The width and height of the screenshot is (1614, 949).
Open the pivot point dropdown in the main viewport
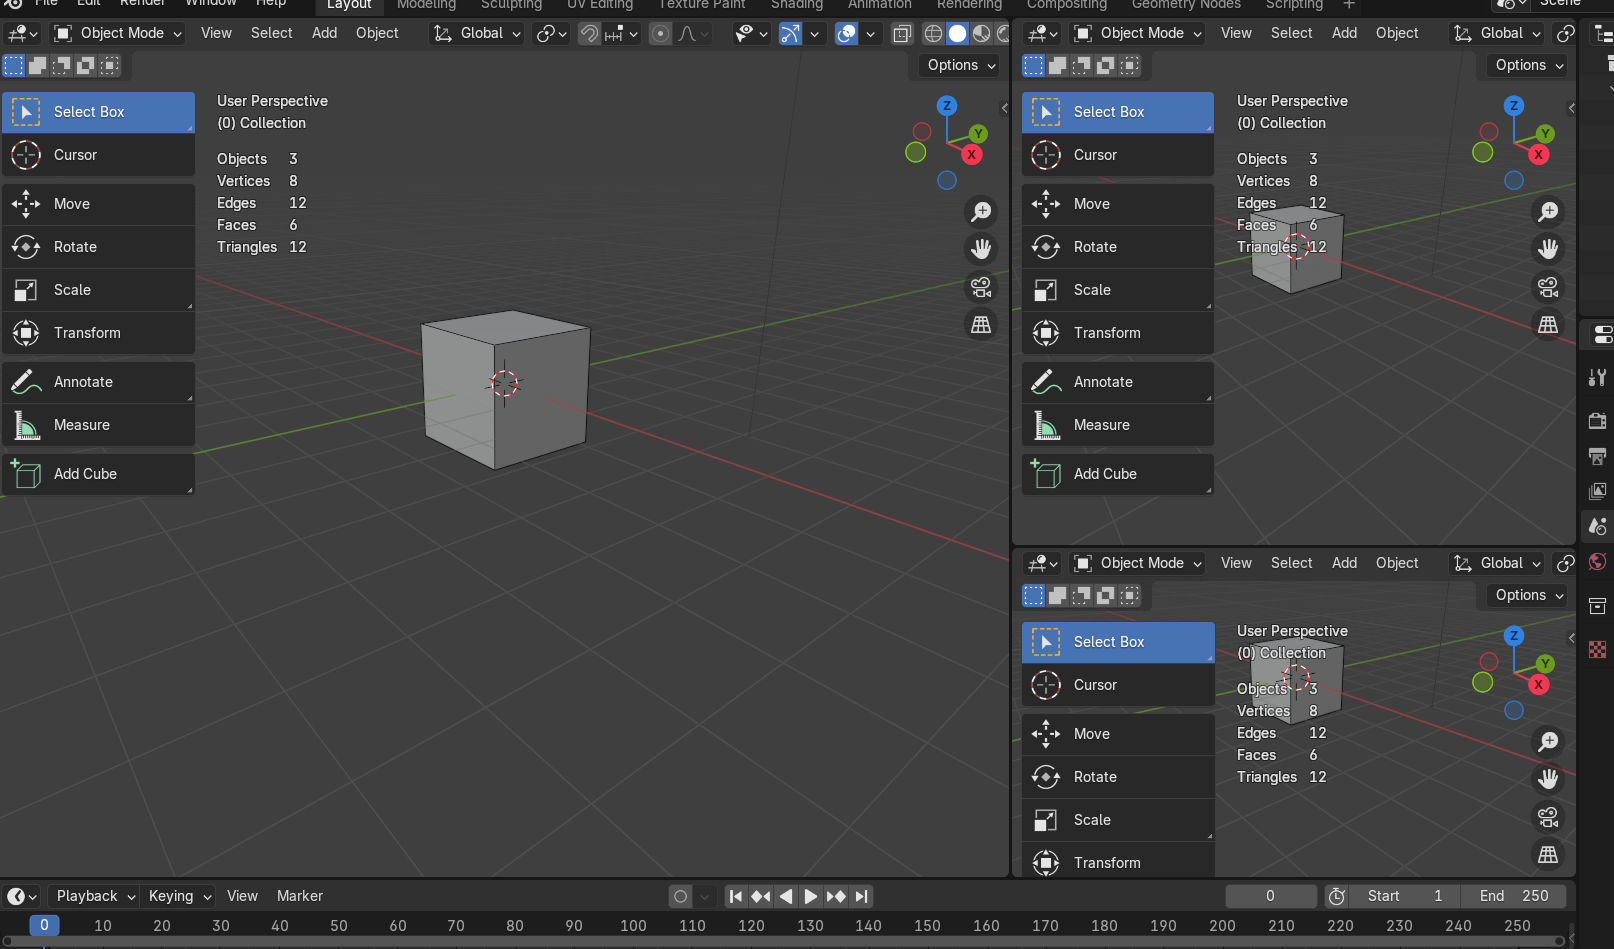(x=553, y=34)
